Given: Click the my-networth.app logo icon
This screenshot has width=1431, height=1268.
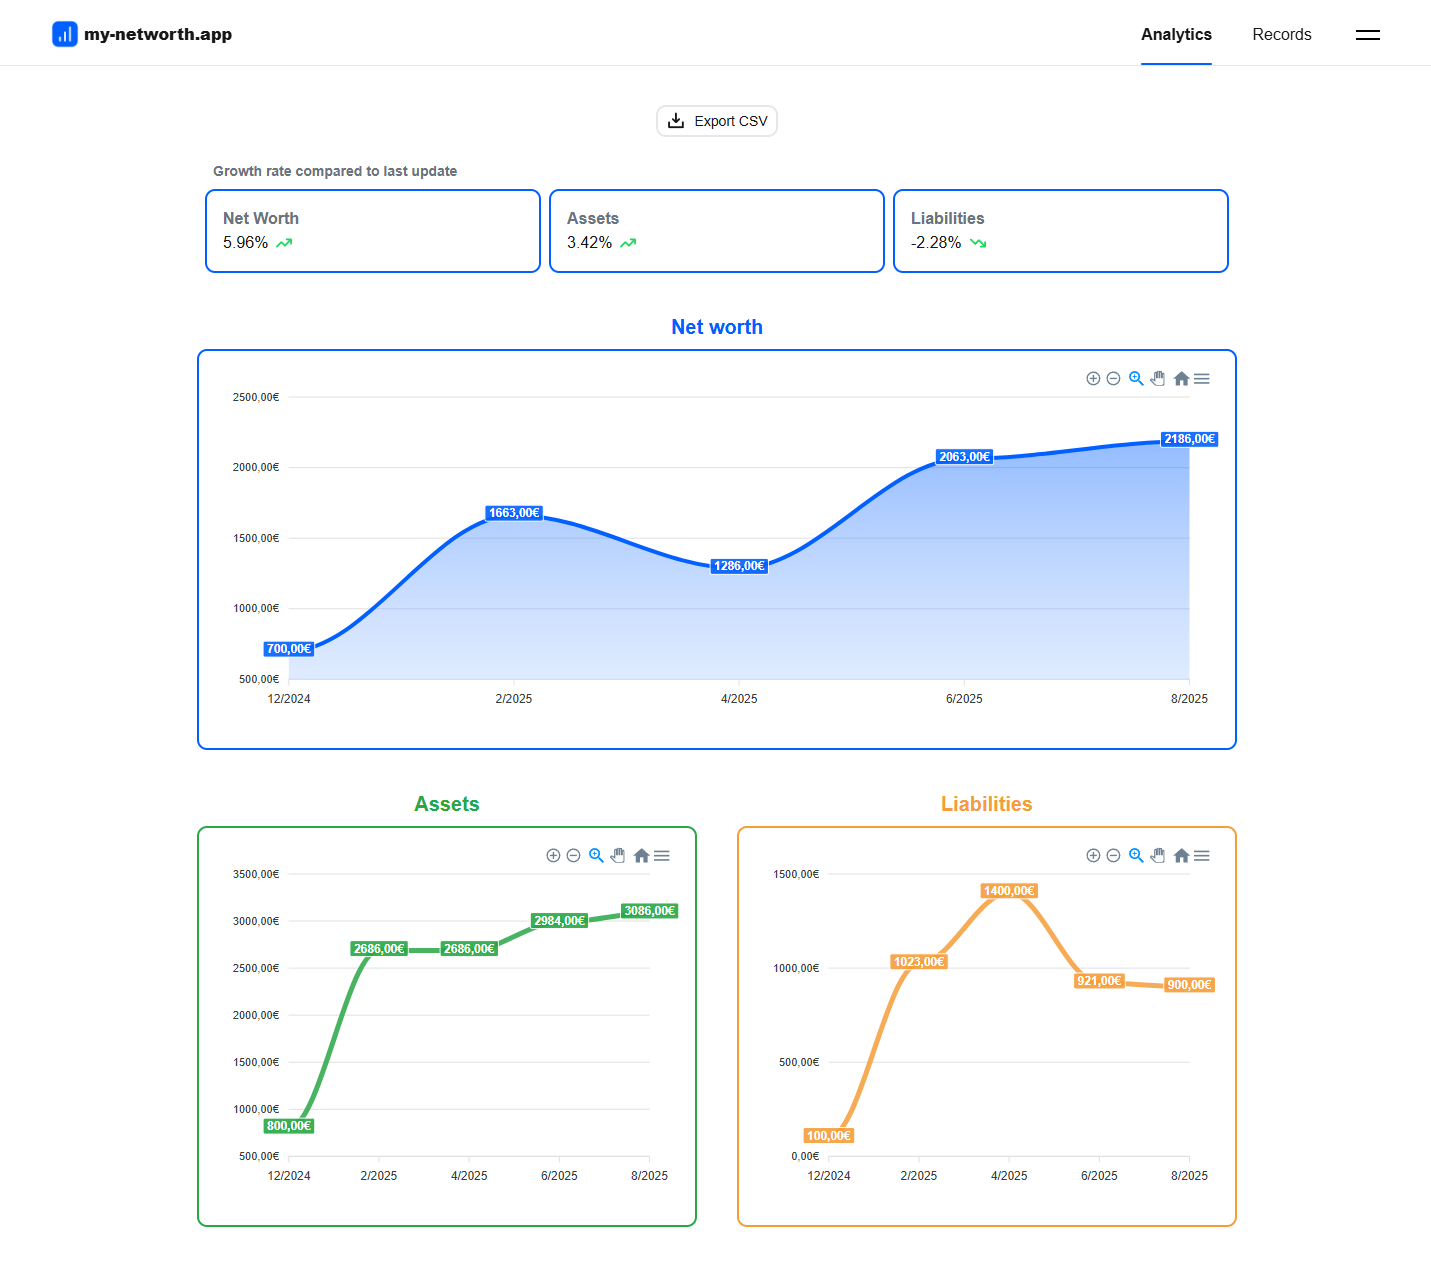Looking at the screenshot, I should pyautogui.click(x=65, y=34).
